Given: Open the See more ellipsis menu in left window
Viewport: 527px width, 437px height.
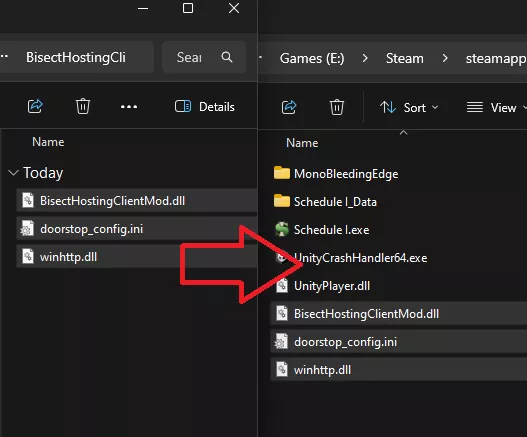Looking at the screenshot, I should 129,107.
